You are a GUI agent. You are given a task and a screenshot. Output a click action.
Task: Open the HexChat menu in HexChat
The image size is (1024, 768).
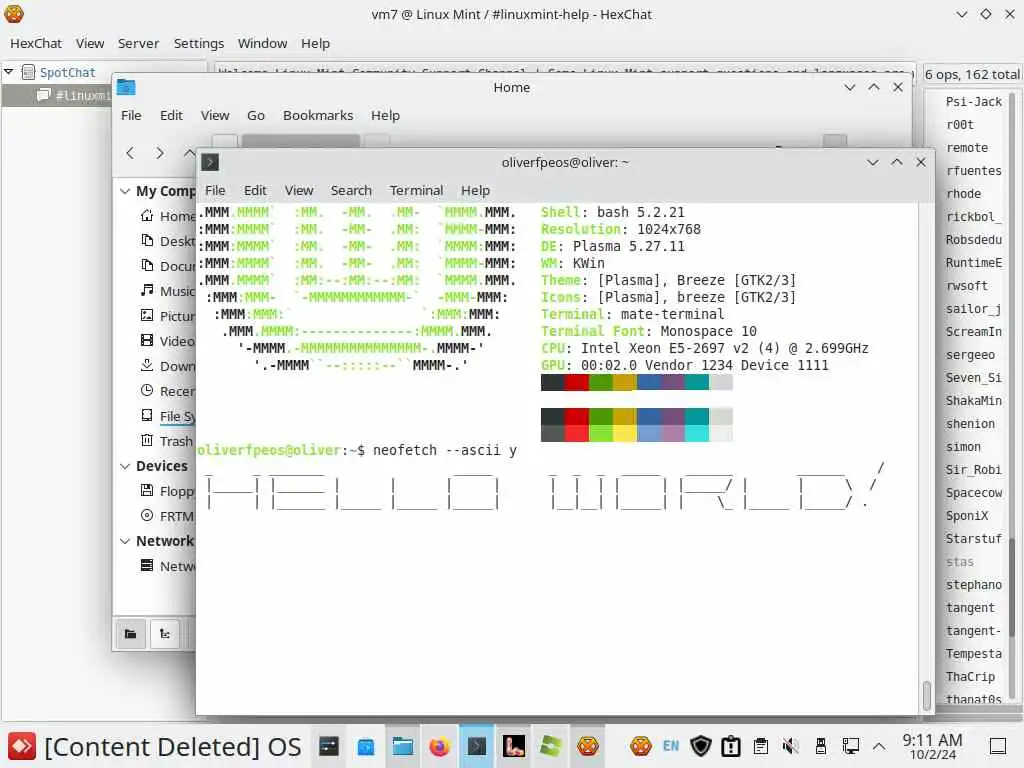[x=36, y=44]
